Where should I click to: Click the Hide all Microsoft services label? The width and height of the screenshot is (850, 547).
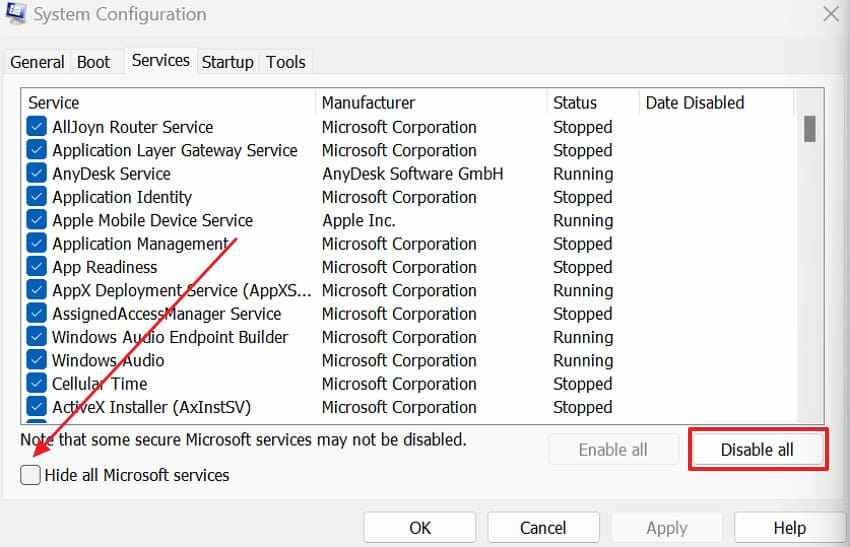click(x=137, y=475)
